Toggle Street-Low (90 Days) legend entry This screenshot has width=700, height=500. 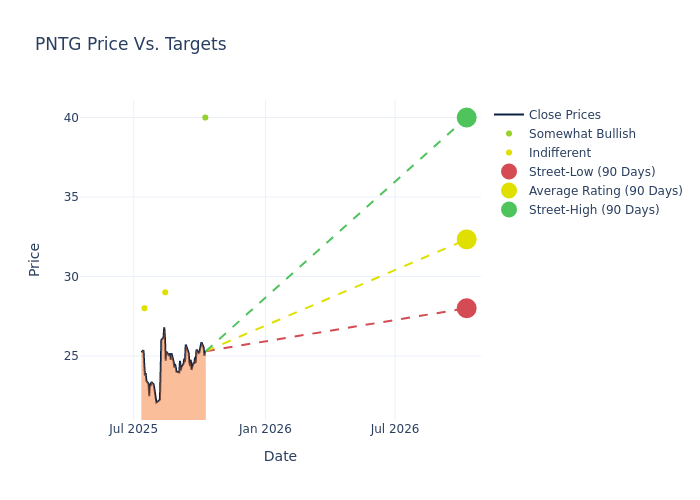point(591,172)
